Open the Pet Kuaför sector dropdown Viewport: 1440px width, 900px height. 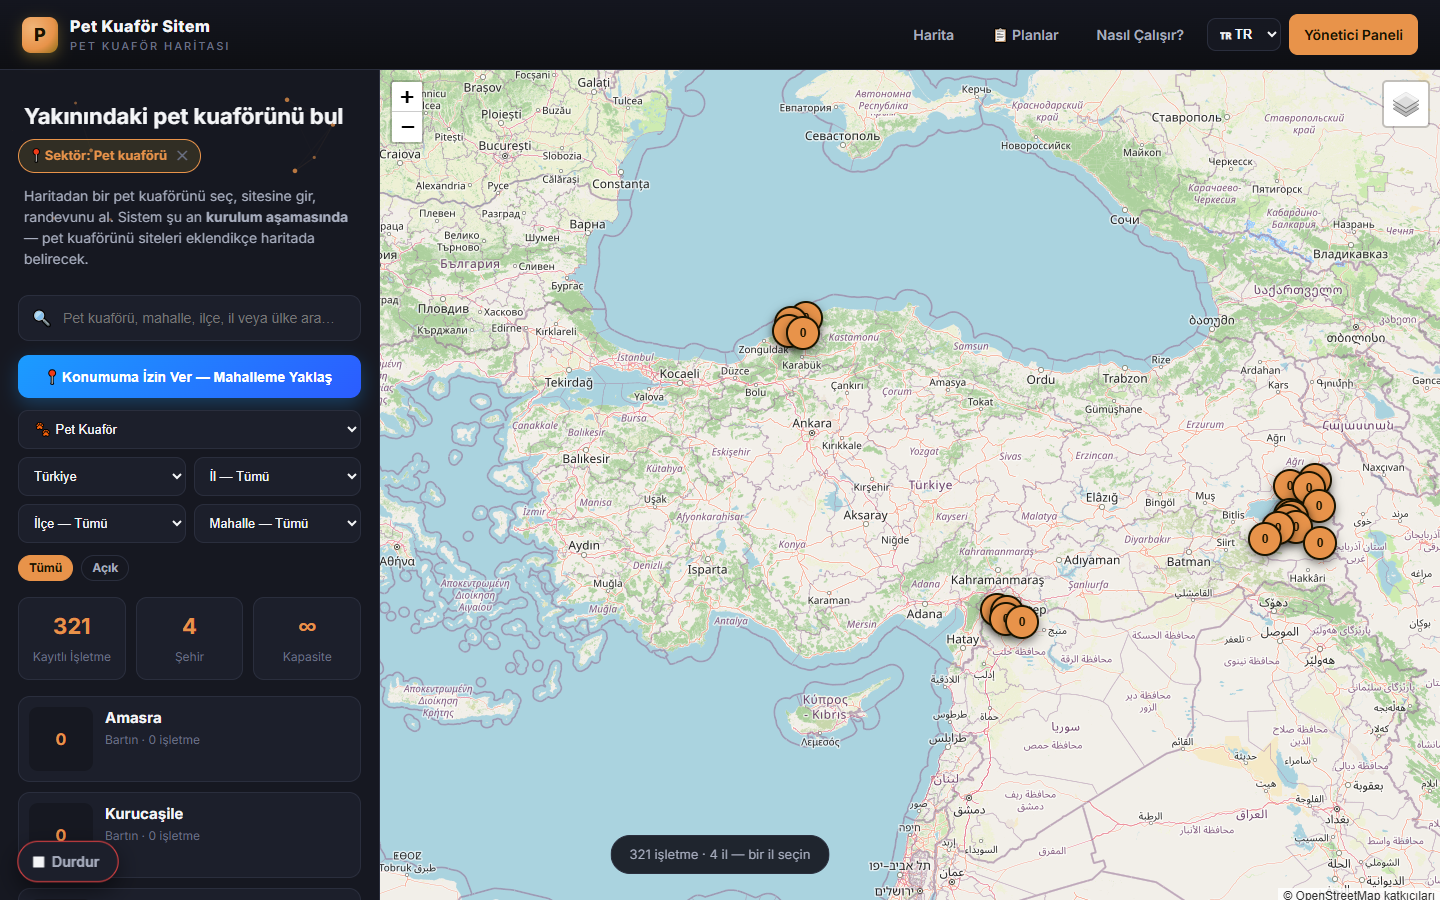[x=189, y=429]
